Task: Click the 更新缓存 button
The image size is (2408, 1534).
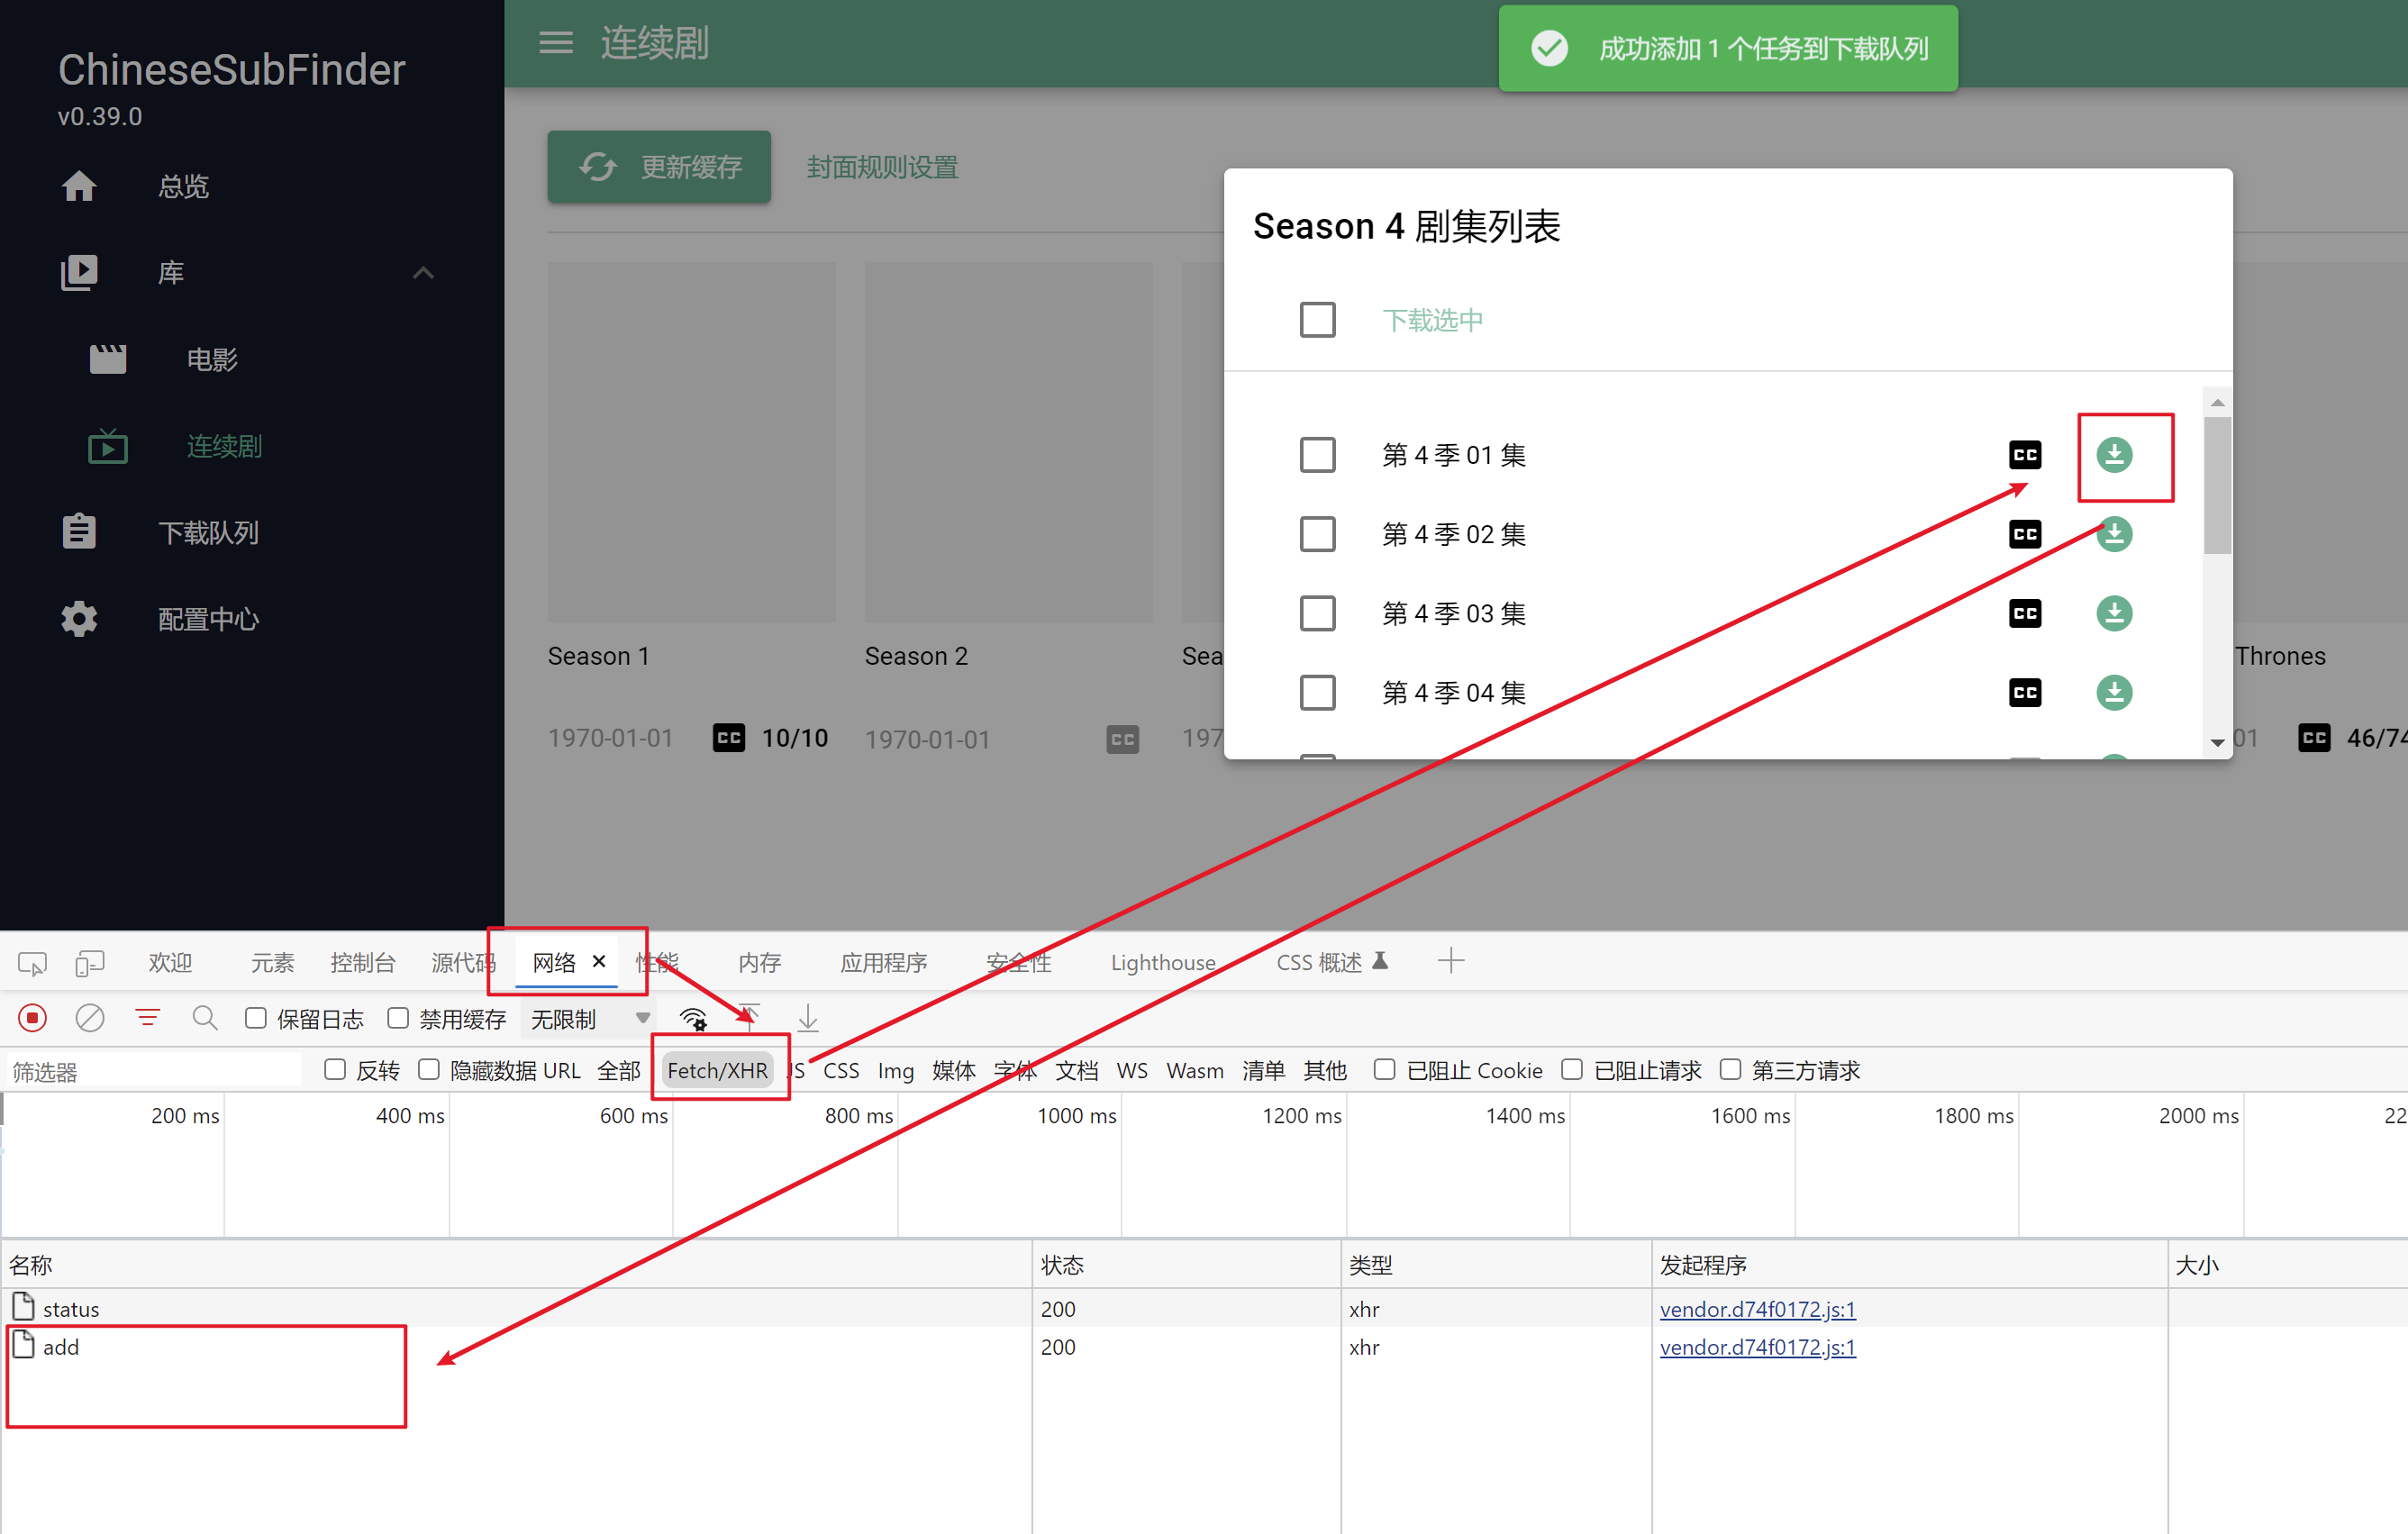Action: point(659,167)
